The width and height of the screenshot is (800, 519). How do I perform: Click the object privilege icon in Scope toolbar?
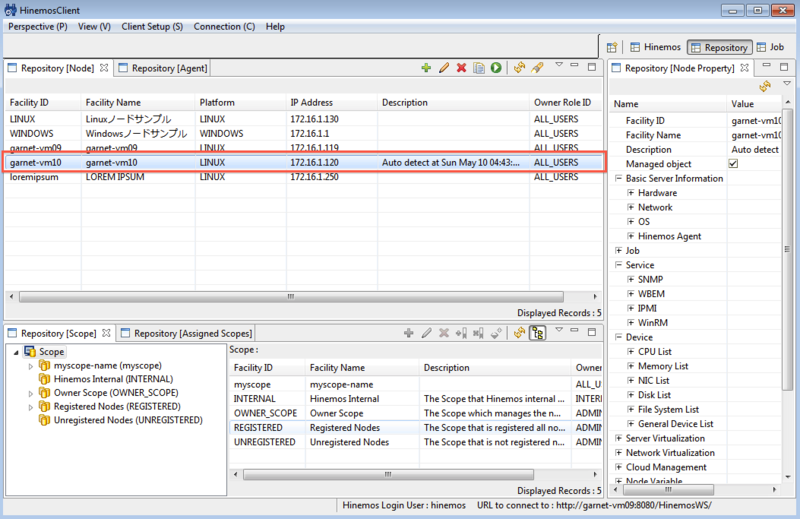pos(496,333)
